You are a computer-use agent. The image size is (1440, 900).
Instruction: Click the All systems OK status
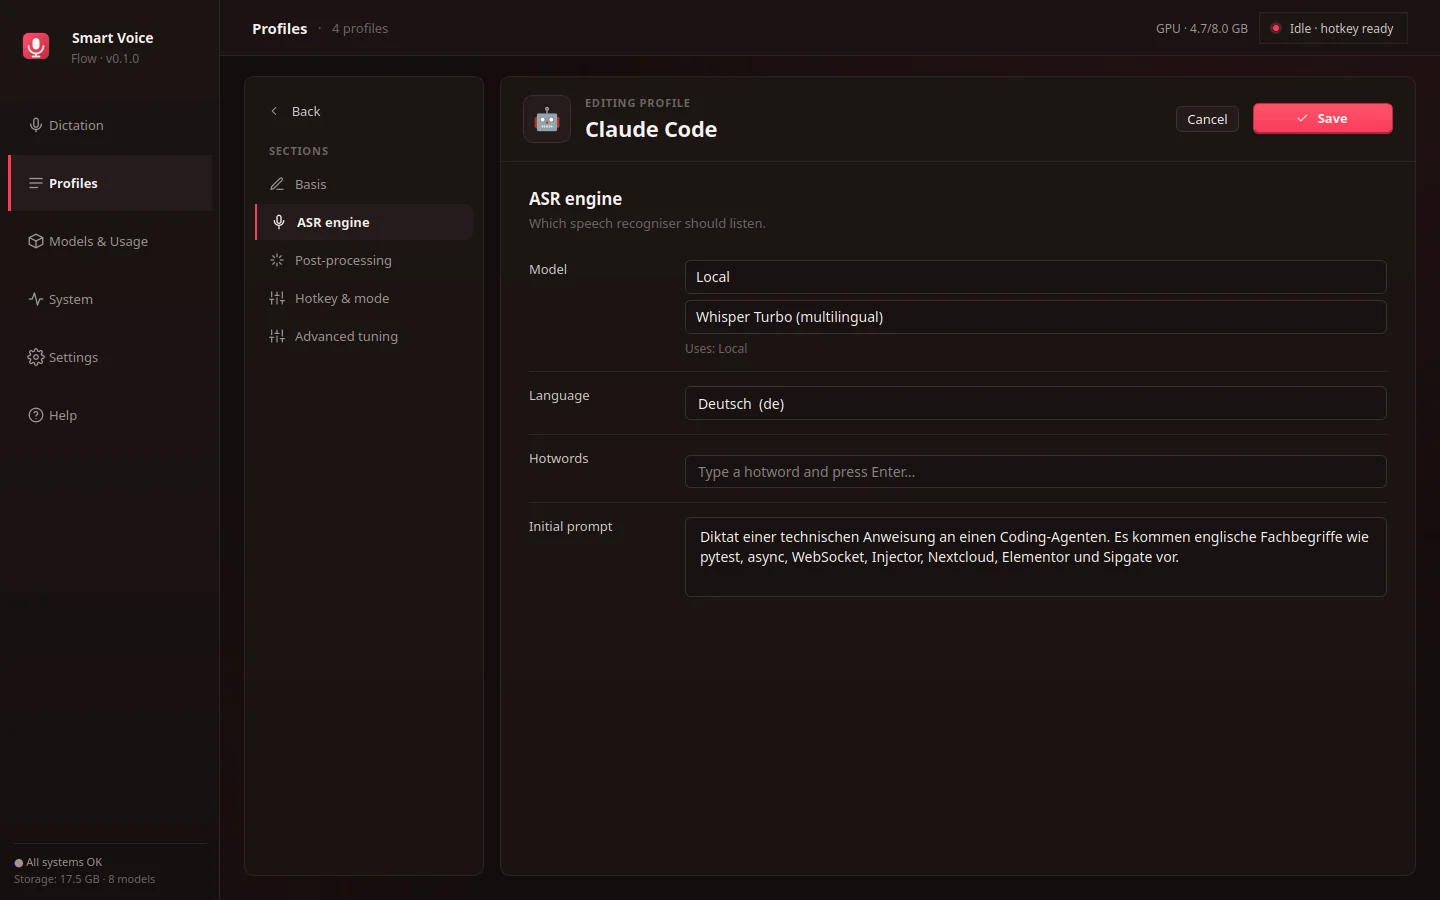(x=58, y=862)
